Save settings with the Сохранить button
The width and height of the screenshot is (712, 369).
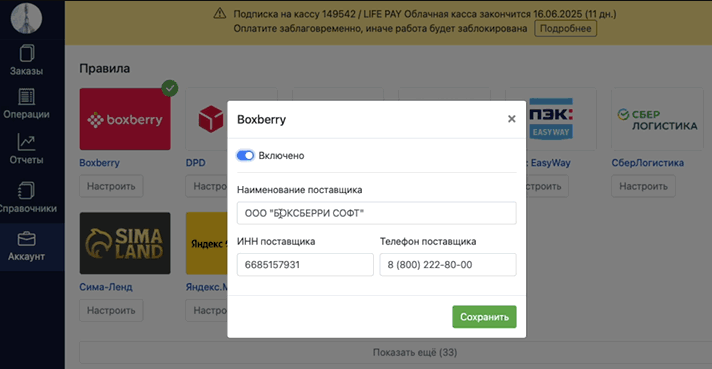[484, 317]
